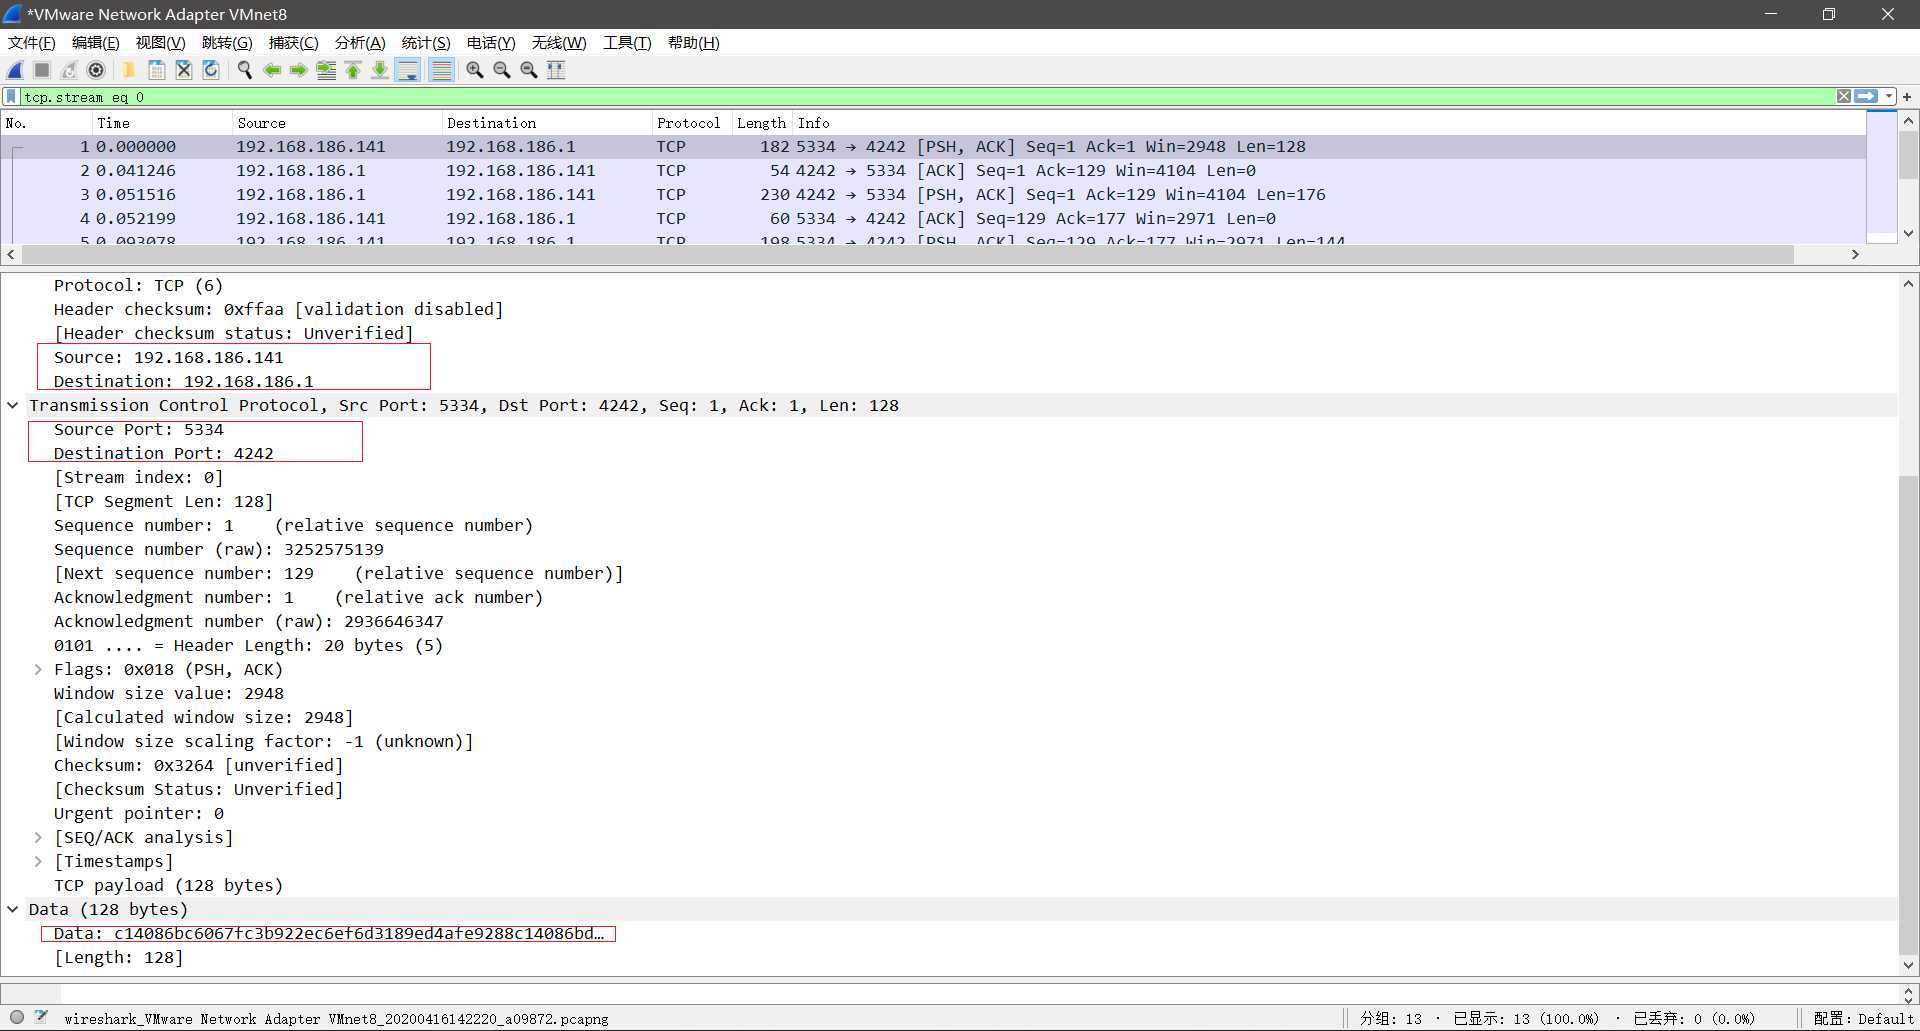Find a packet with the magnifier icon
Image resolution: width=1920 pixels, height=1031 pixels.
click(245, 70)
